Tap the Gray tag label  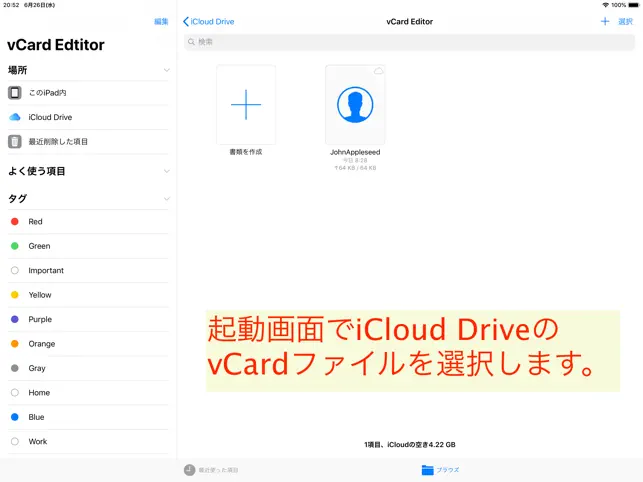[37, 368]
